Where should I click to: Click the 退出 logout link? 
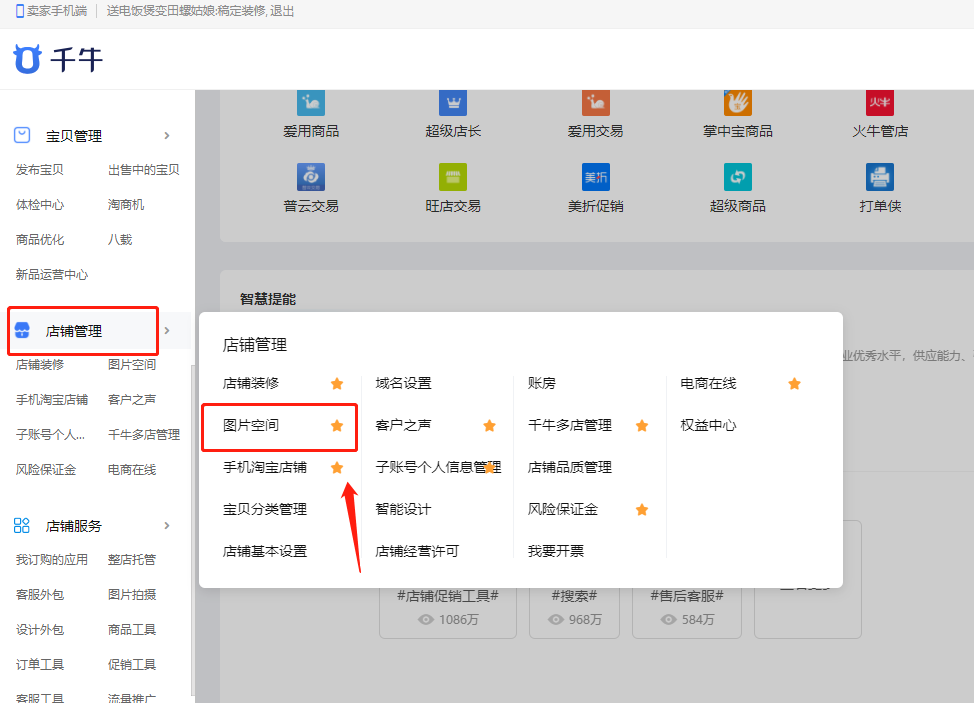[x=282, y=11]
